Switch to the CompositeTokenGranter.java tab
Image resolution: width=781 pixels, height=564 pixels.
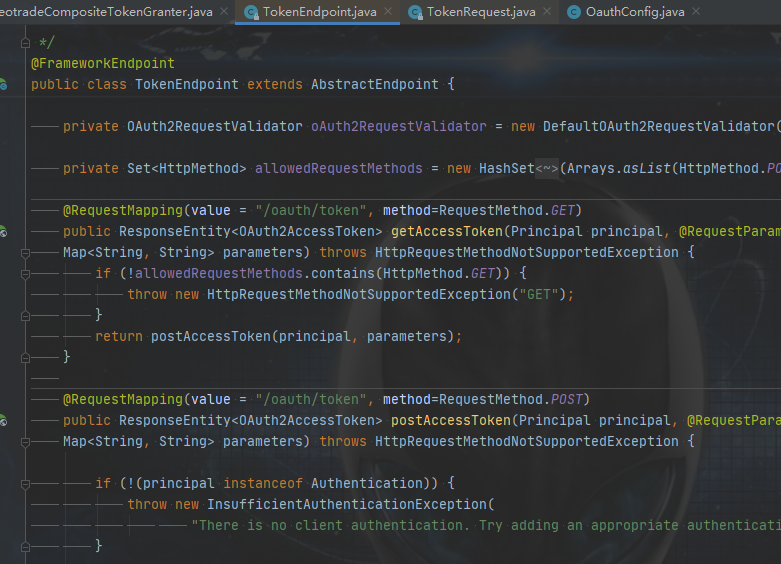(x=106, y=12)
